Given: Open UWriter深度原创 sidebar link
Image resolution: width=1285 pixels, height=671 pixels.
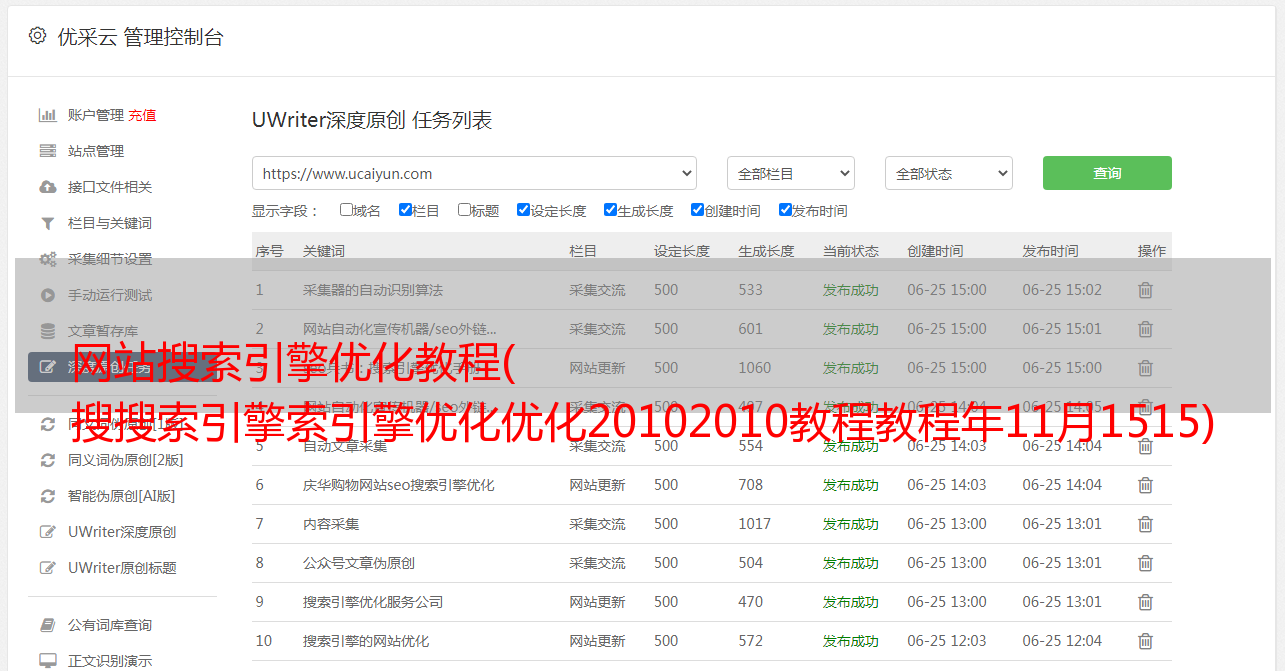Looking at the screenshot, I should coord(122,532).
